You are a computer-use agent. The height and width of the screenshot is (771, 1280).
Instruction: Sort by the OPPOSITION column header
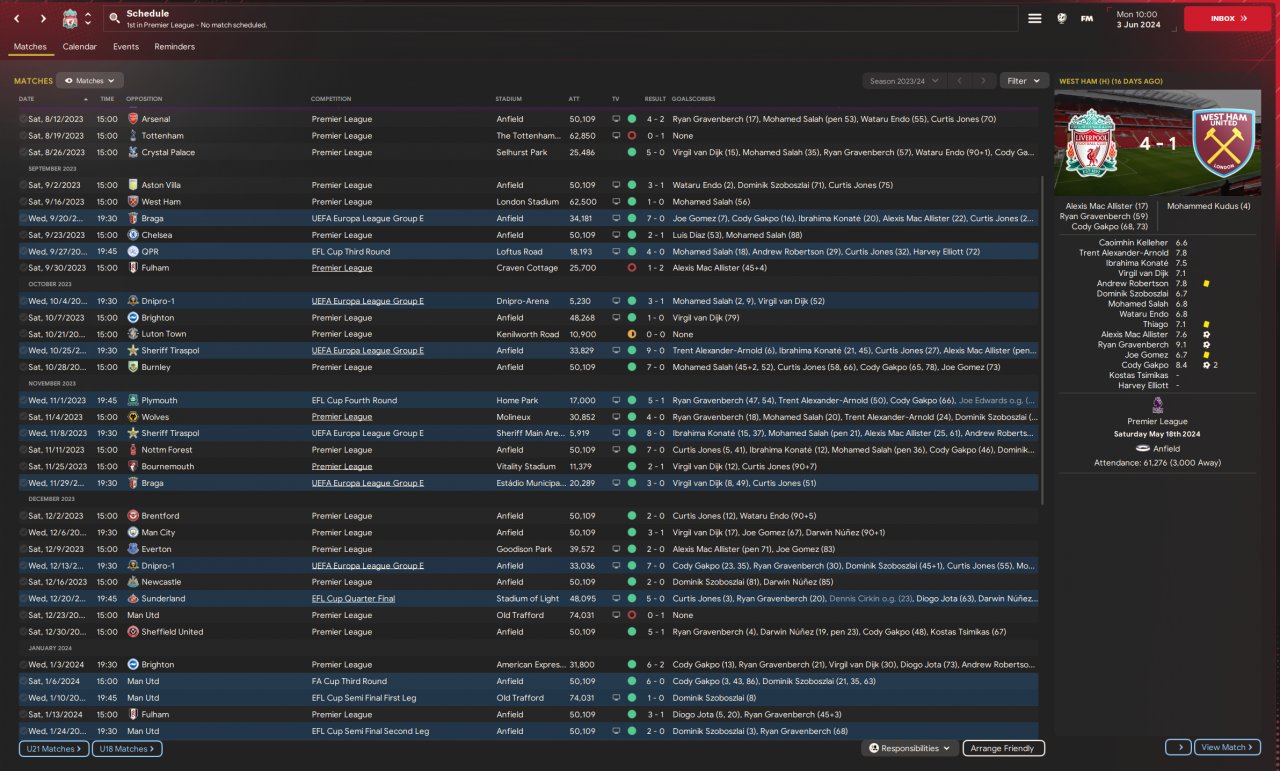click(x=144, y=99)
